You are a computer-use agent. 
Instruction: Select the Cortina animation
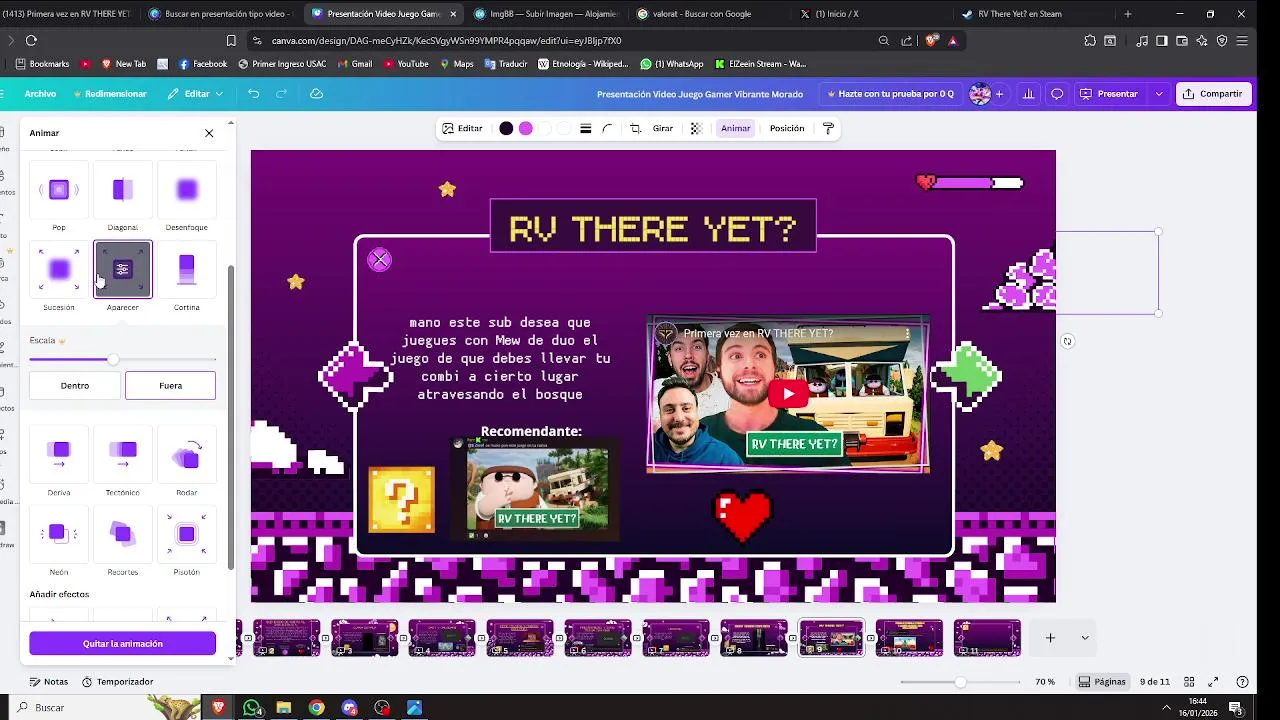[187, 269]
